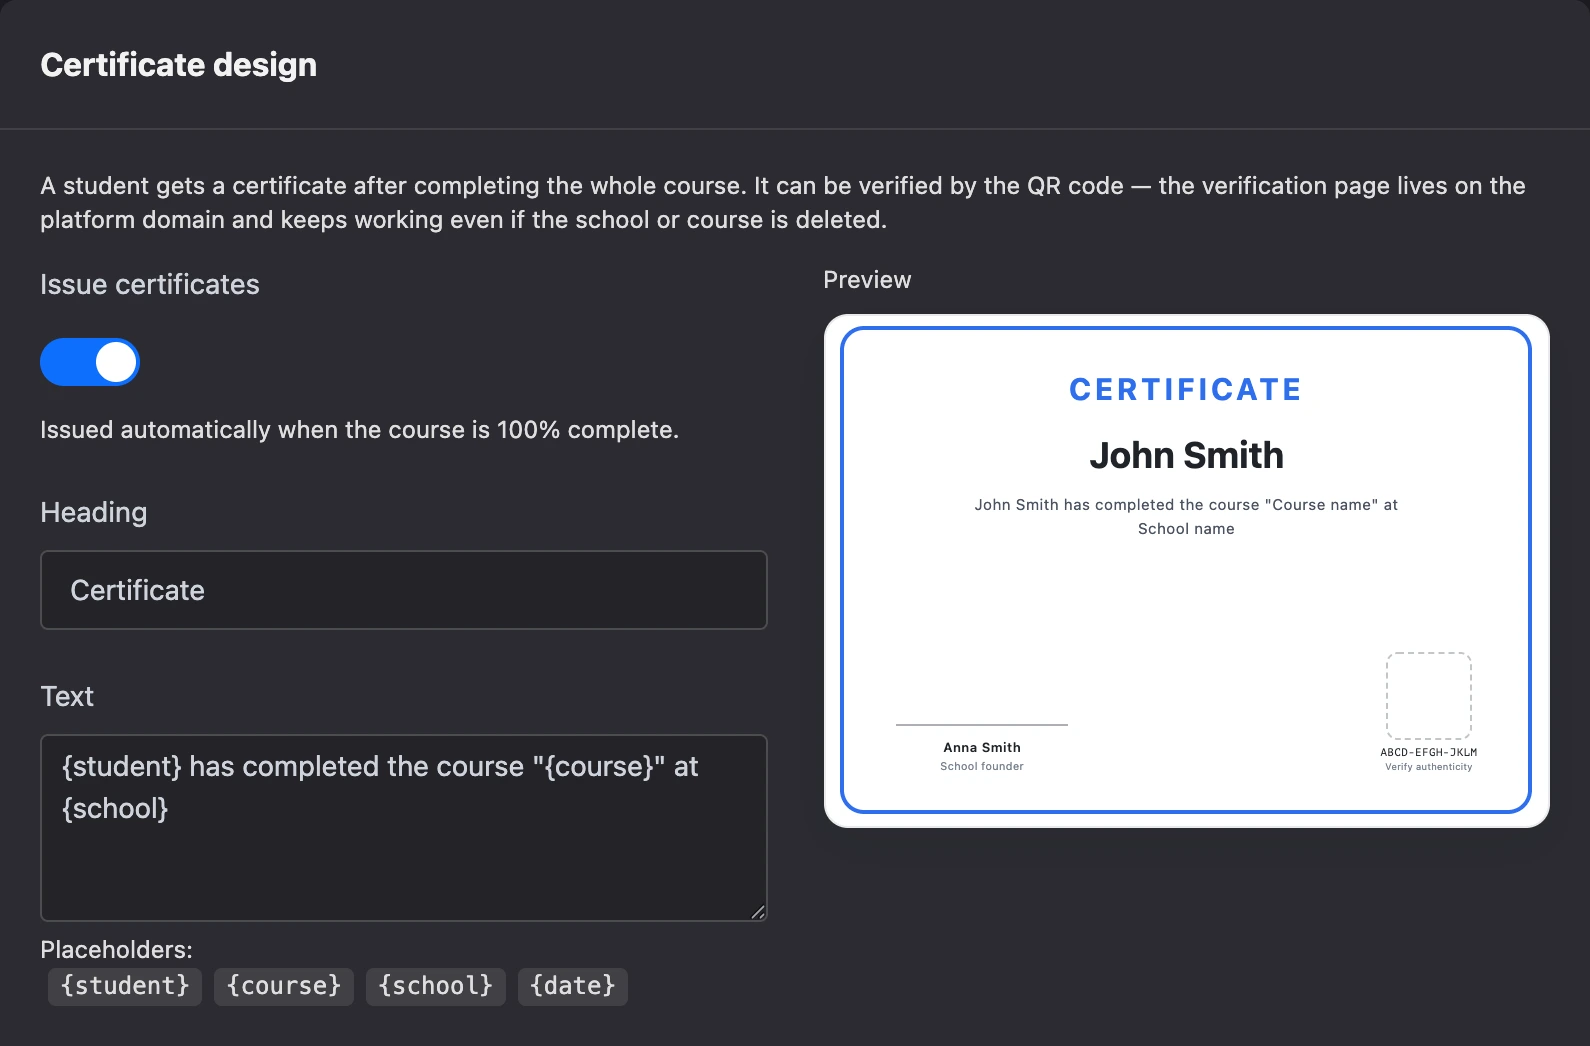The width and height of the screenshot is (1590, 1046).
Task: Click the Placeholders: label
Action: pos(116,950)
